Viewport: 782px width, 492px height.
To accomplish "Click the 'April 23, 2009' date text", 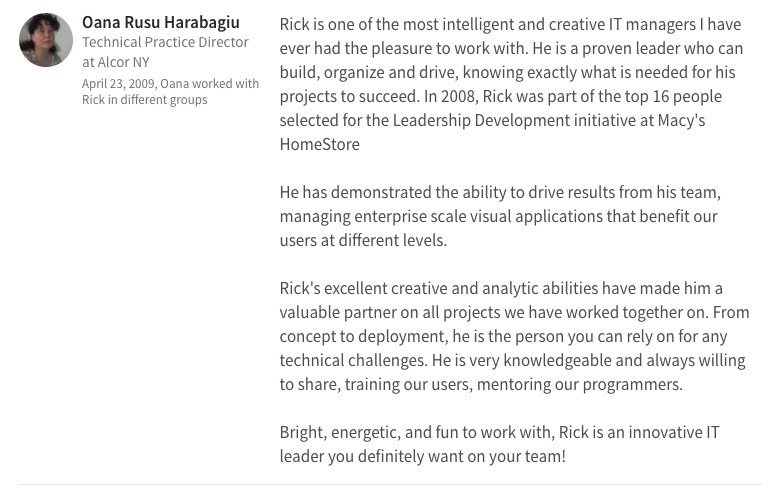I will pos(118,84).
